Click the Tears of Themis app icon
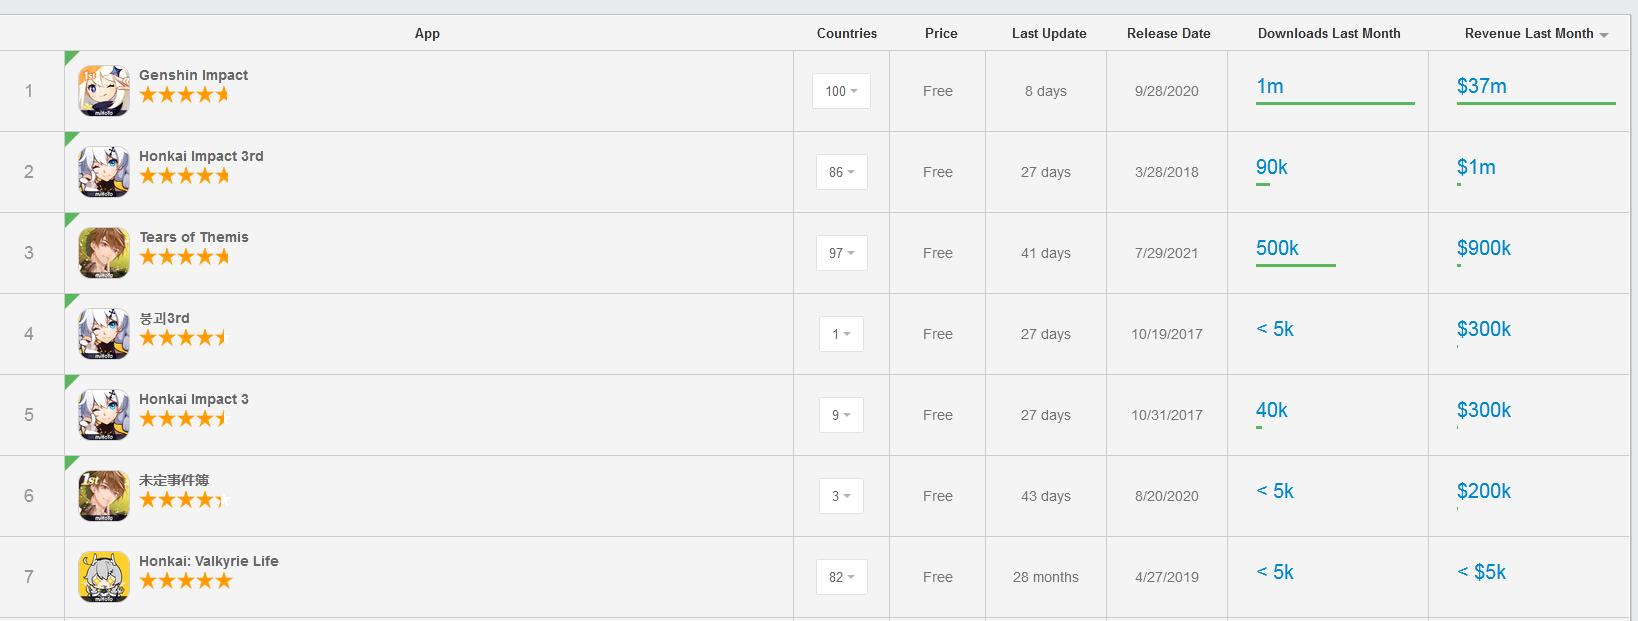This screenshot has width=1638, height=621. tap(104, 253)
